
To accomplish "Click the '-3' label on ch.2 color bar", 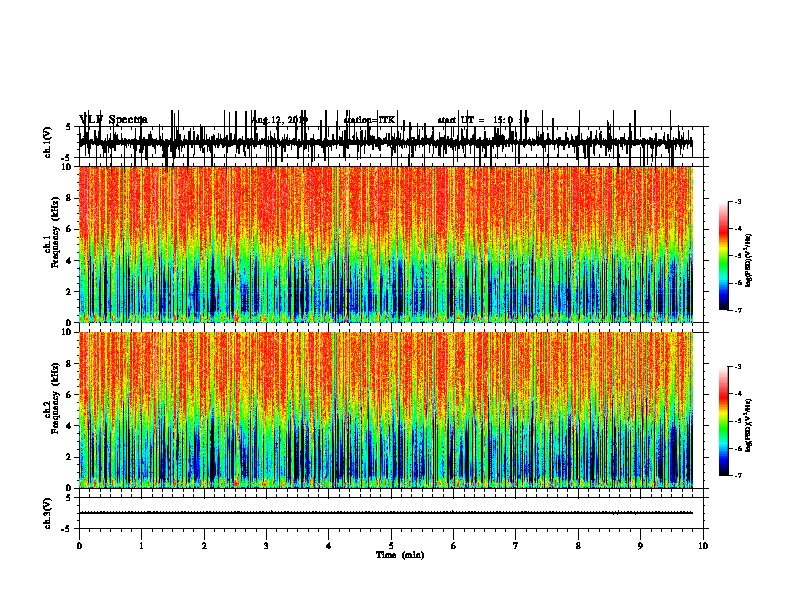I will tap(737, 367).
